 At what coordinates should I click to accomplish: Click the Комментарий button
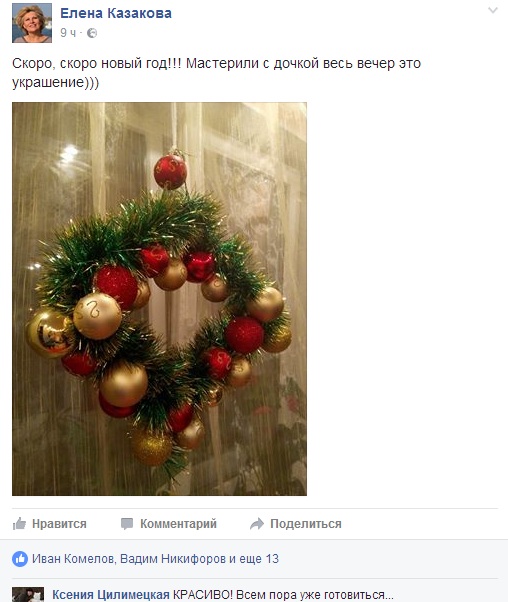(x=169, y=523)
